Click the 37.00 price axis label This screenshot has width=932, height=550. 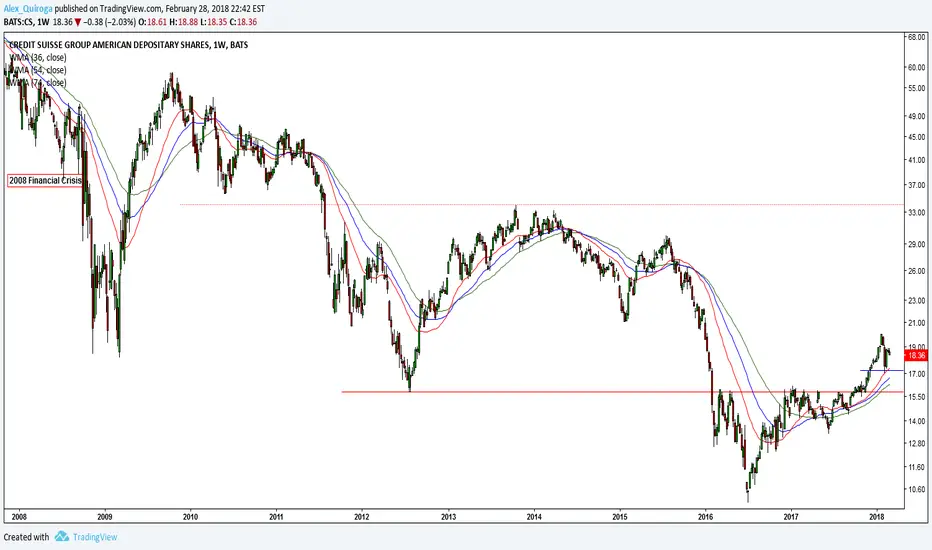(x=917, y=185)
